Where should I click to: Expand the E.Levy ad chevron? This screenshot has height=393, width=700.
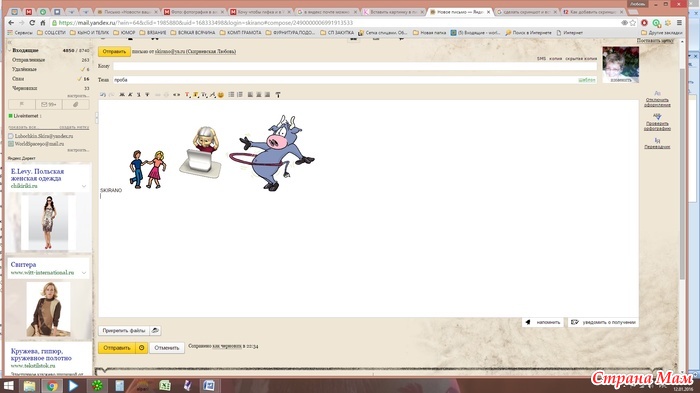(x=84, y=186)
